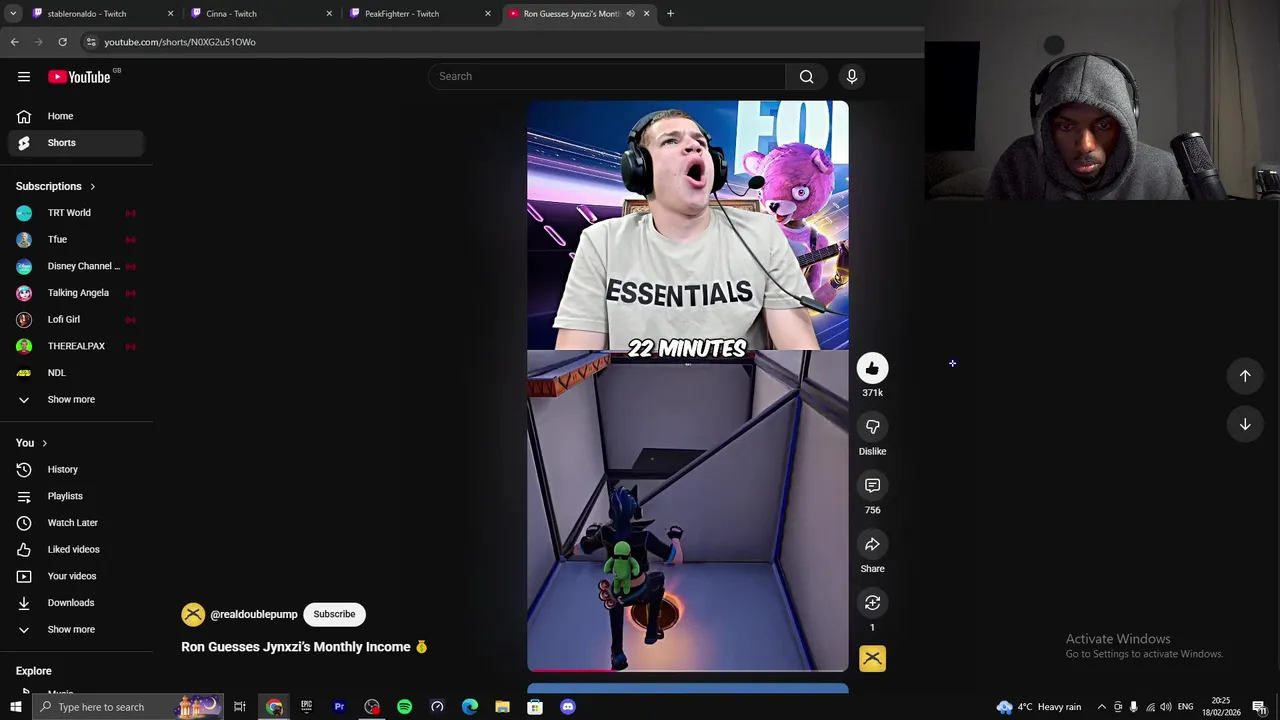Start voice search with microphone icon
Screen dimensions: 1280x720
tap(852, 76)
